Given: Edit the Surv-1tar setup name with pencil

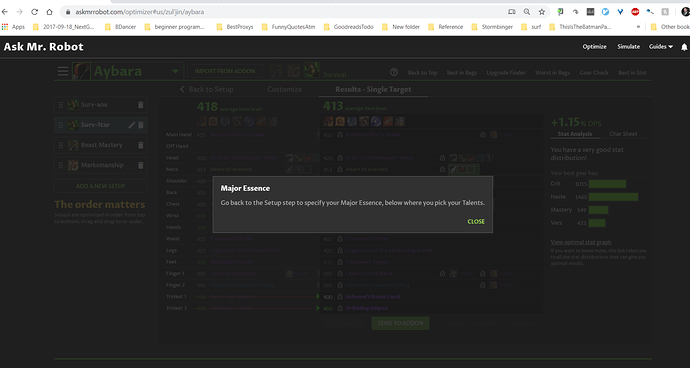Looking at the screenshot, I should click(131, 125).
